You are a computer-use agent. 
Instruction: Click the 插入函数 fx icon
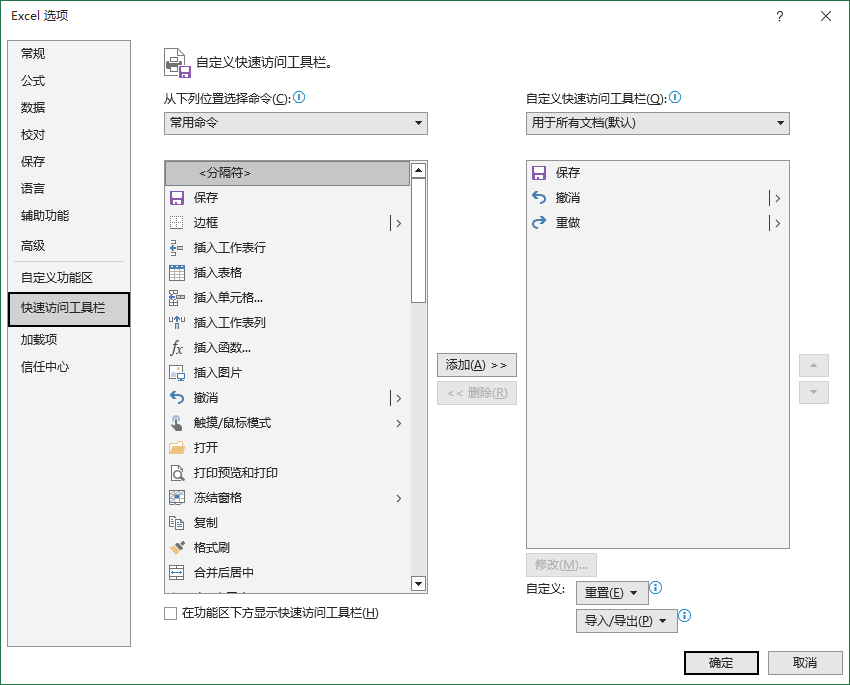(x=177, y=347)
